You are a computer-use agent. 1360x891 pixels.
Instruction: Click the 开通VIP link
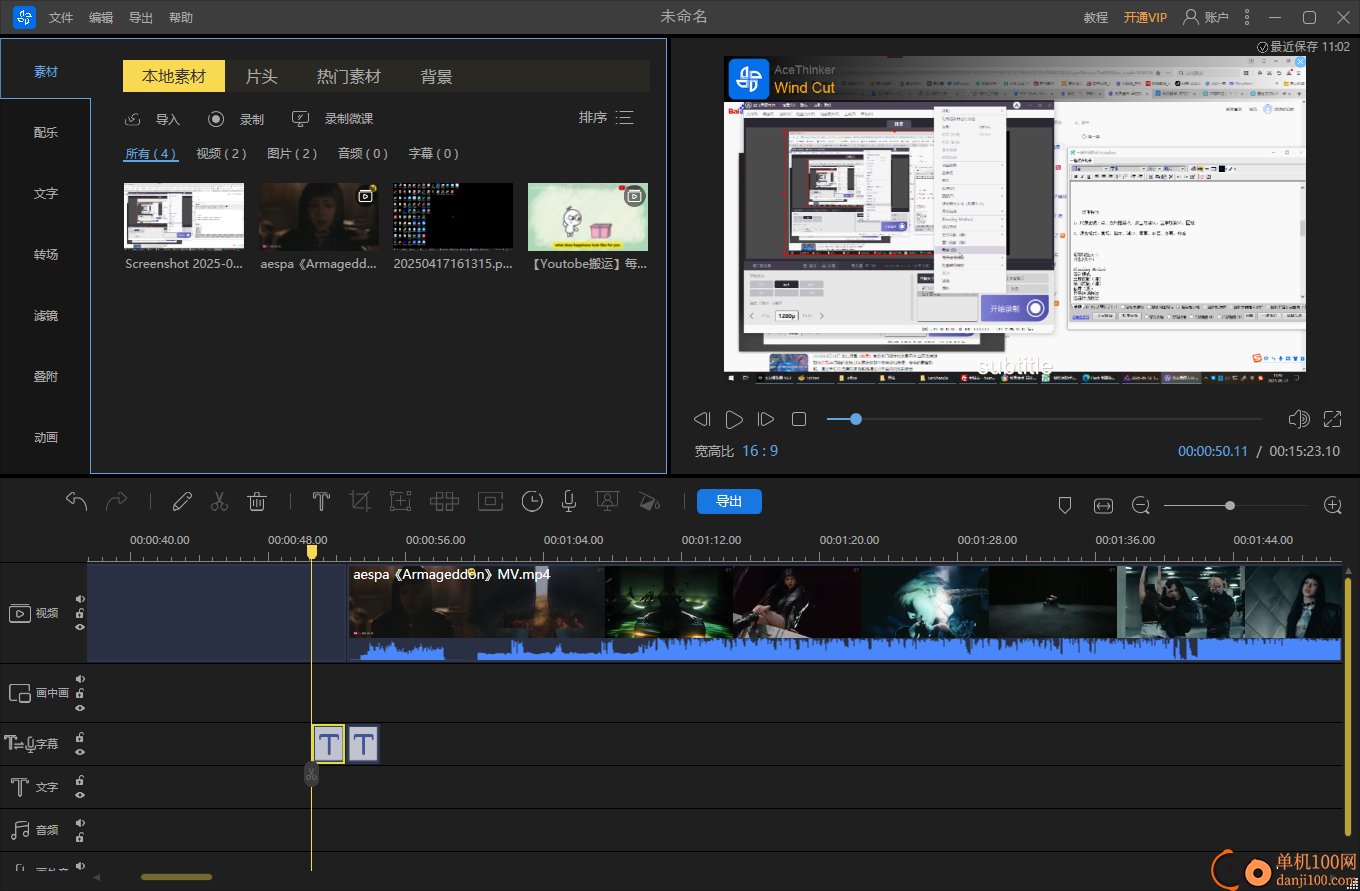click(x=1145, y=17)
